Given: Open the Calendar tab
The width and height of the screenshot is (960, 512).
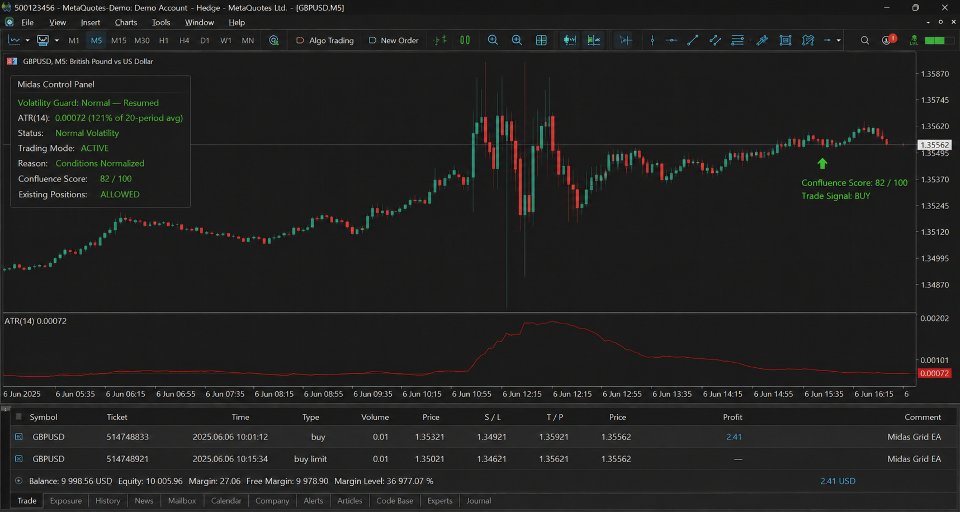Looking at the screenshot, I should pyautogui.click(x=226, y=500).
